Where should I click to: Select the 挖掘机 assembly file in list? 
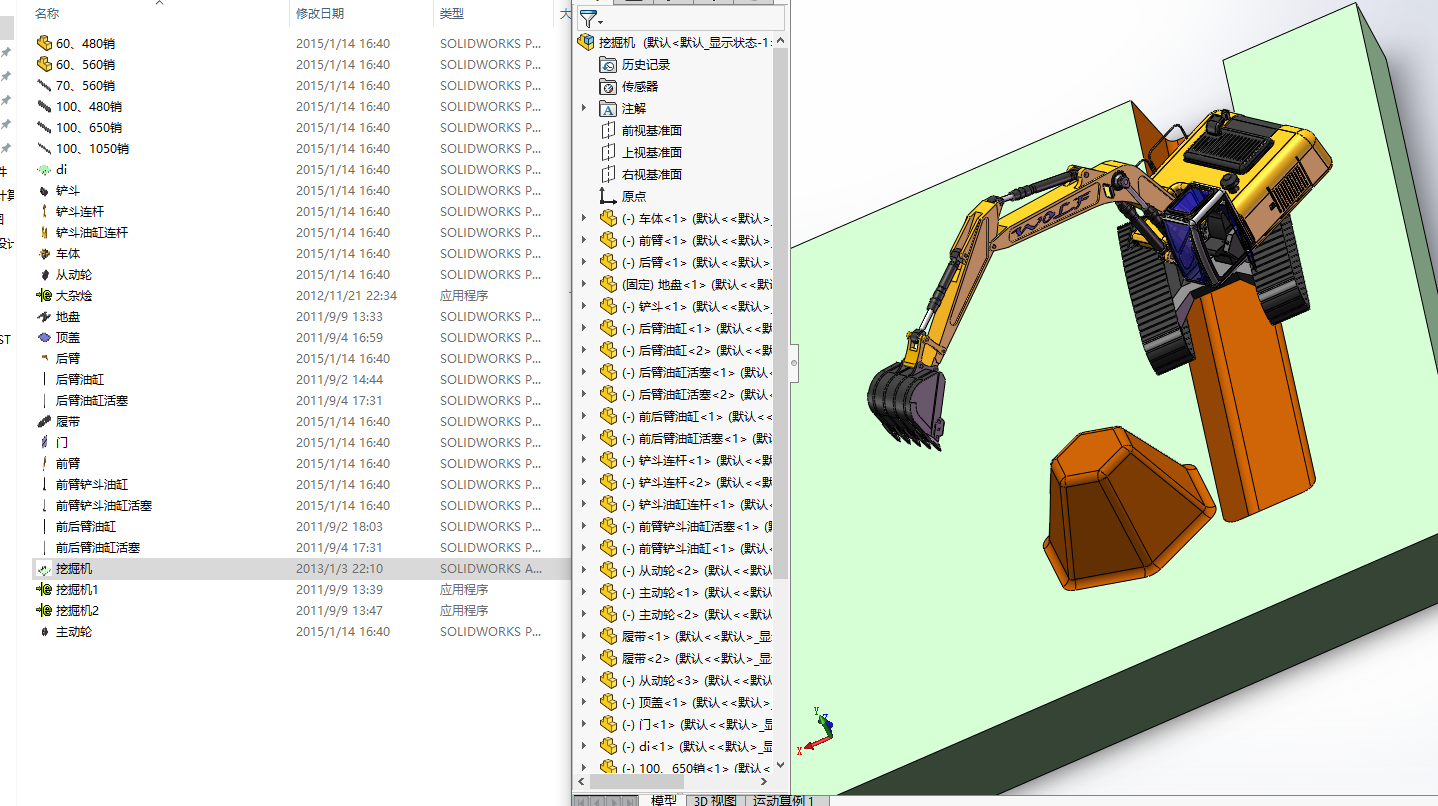(74, 568)
